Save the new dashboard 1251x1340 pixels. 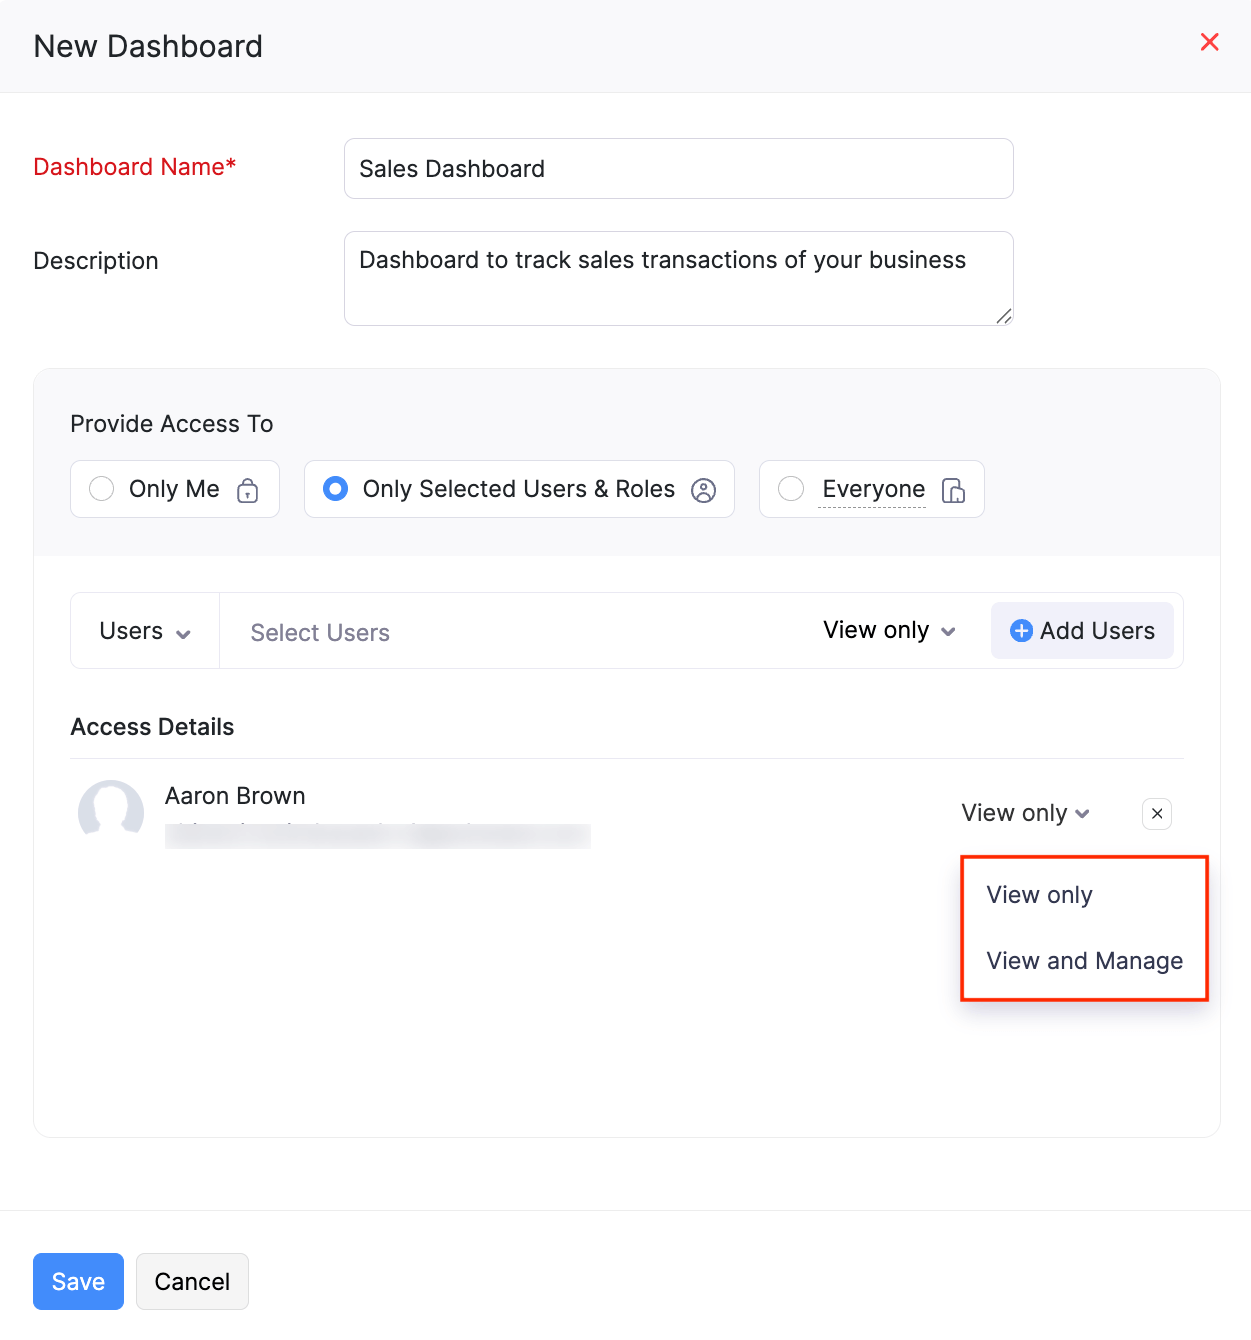click(x=78, y=1281)
